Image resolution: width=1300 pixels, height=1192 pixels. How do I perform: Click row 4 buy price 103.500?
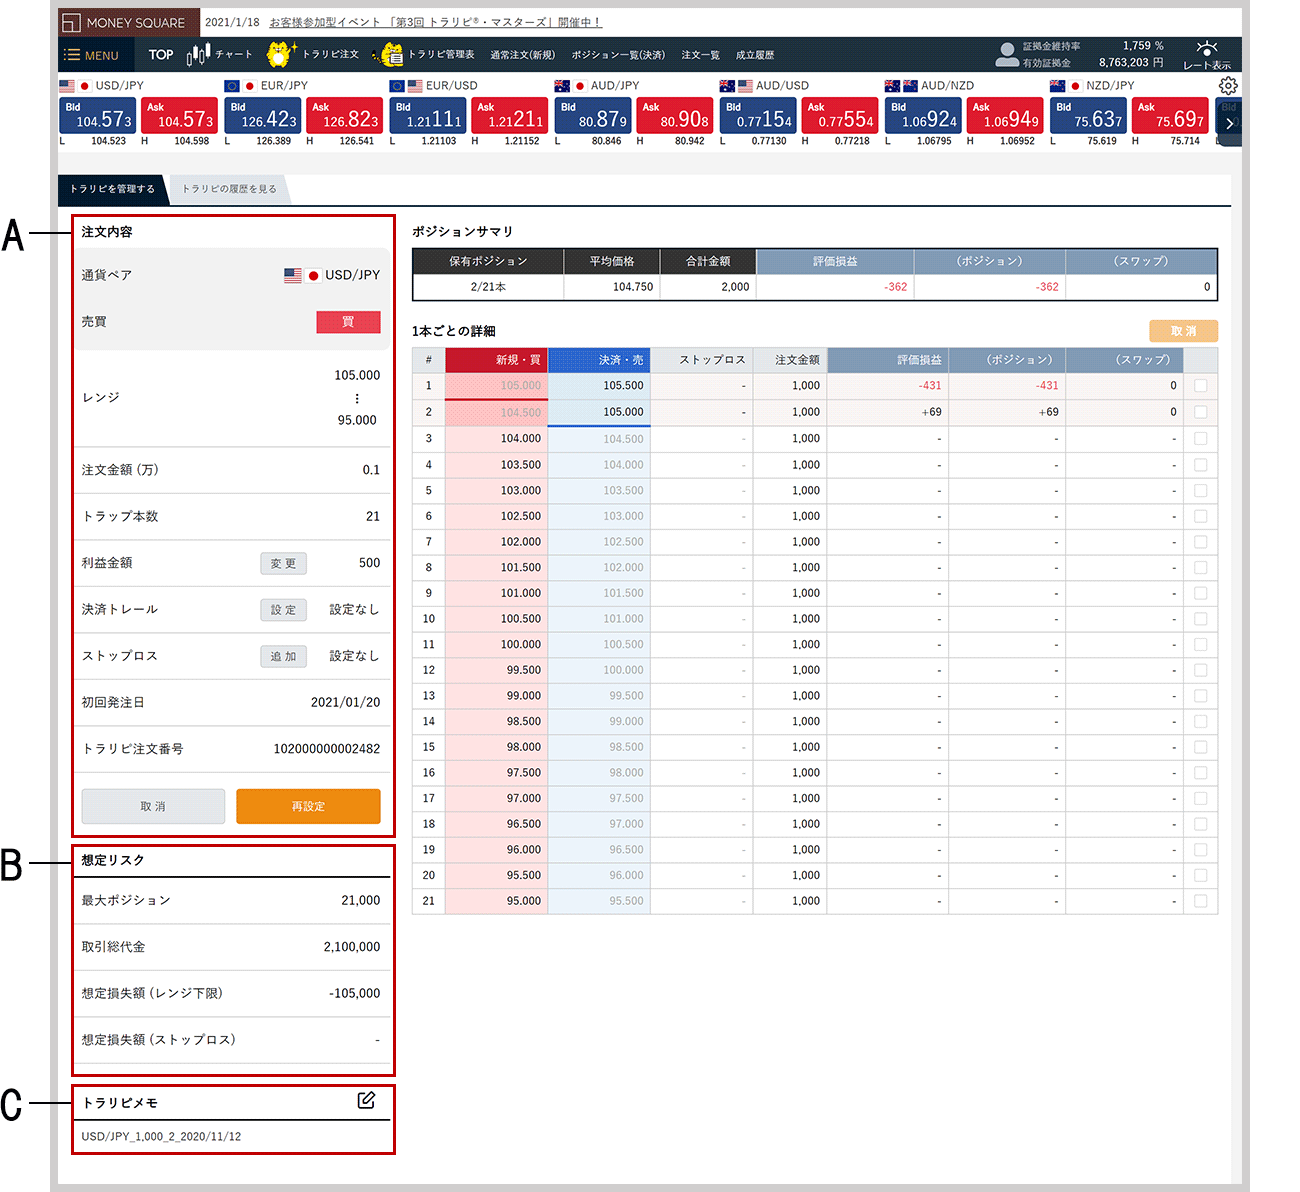coord(521,465)
